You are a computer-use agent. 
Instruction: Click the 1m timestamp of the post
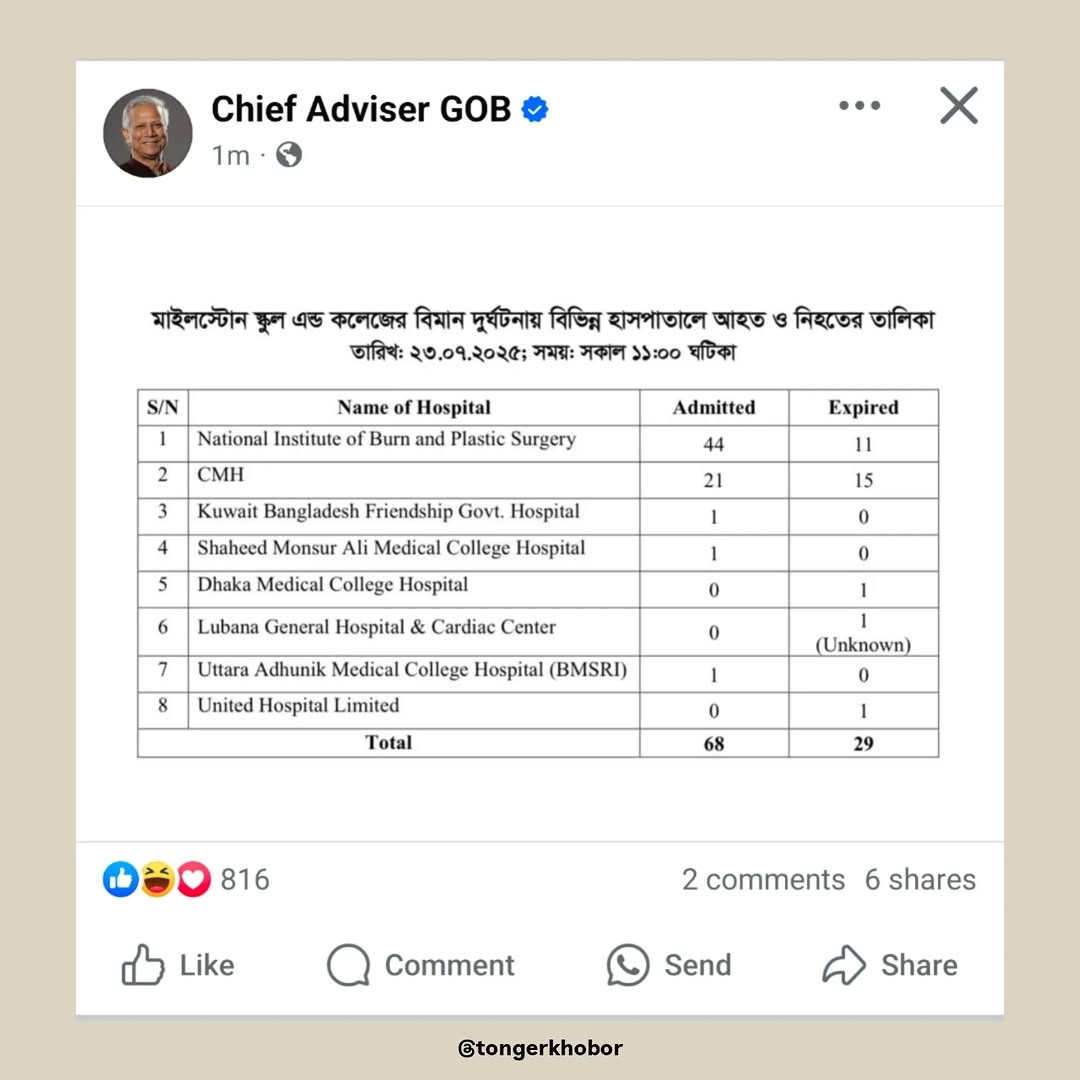pyautogui.click(x=231, y=155)
